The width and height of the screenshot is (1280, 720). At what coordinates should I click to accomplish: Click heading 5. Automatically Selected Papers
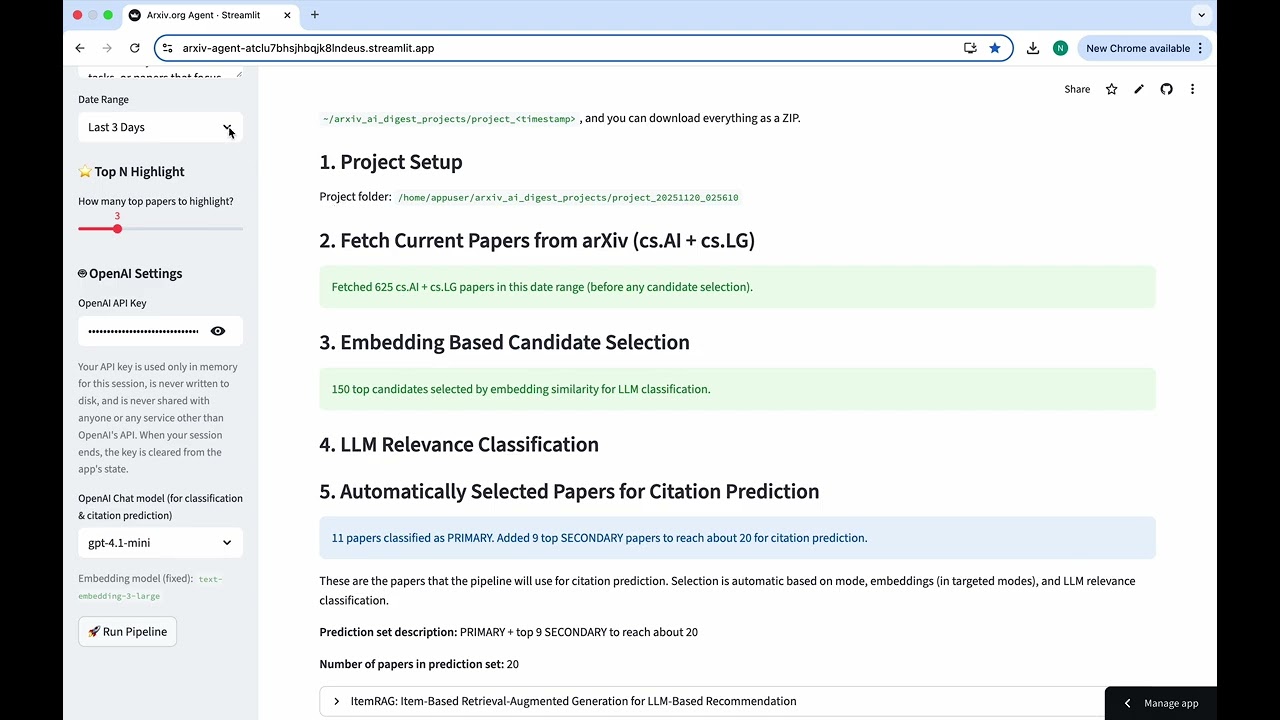(x=570, y=492)
